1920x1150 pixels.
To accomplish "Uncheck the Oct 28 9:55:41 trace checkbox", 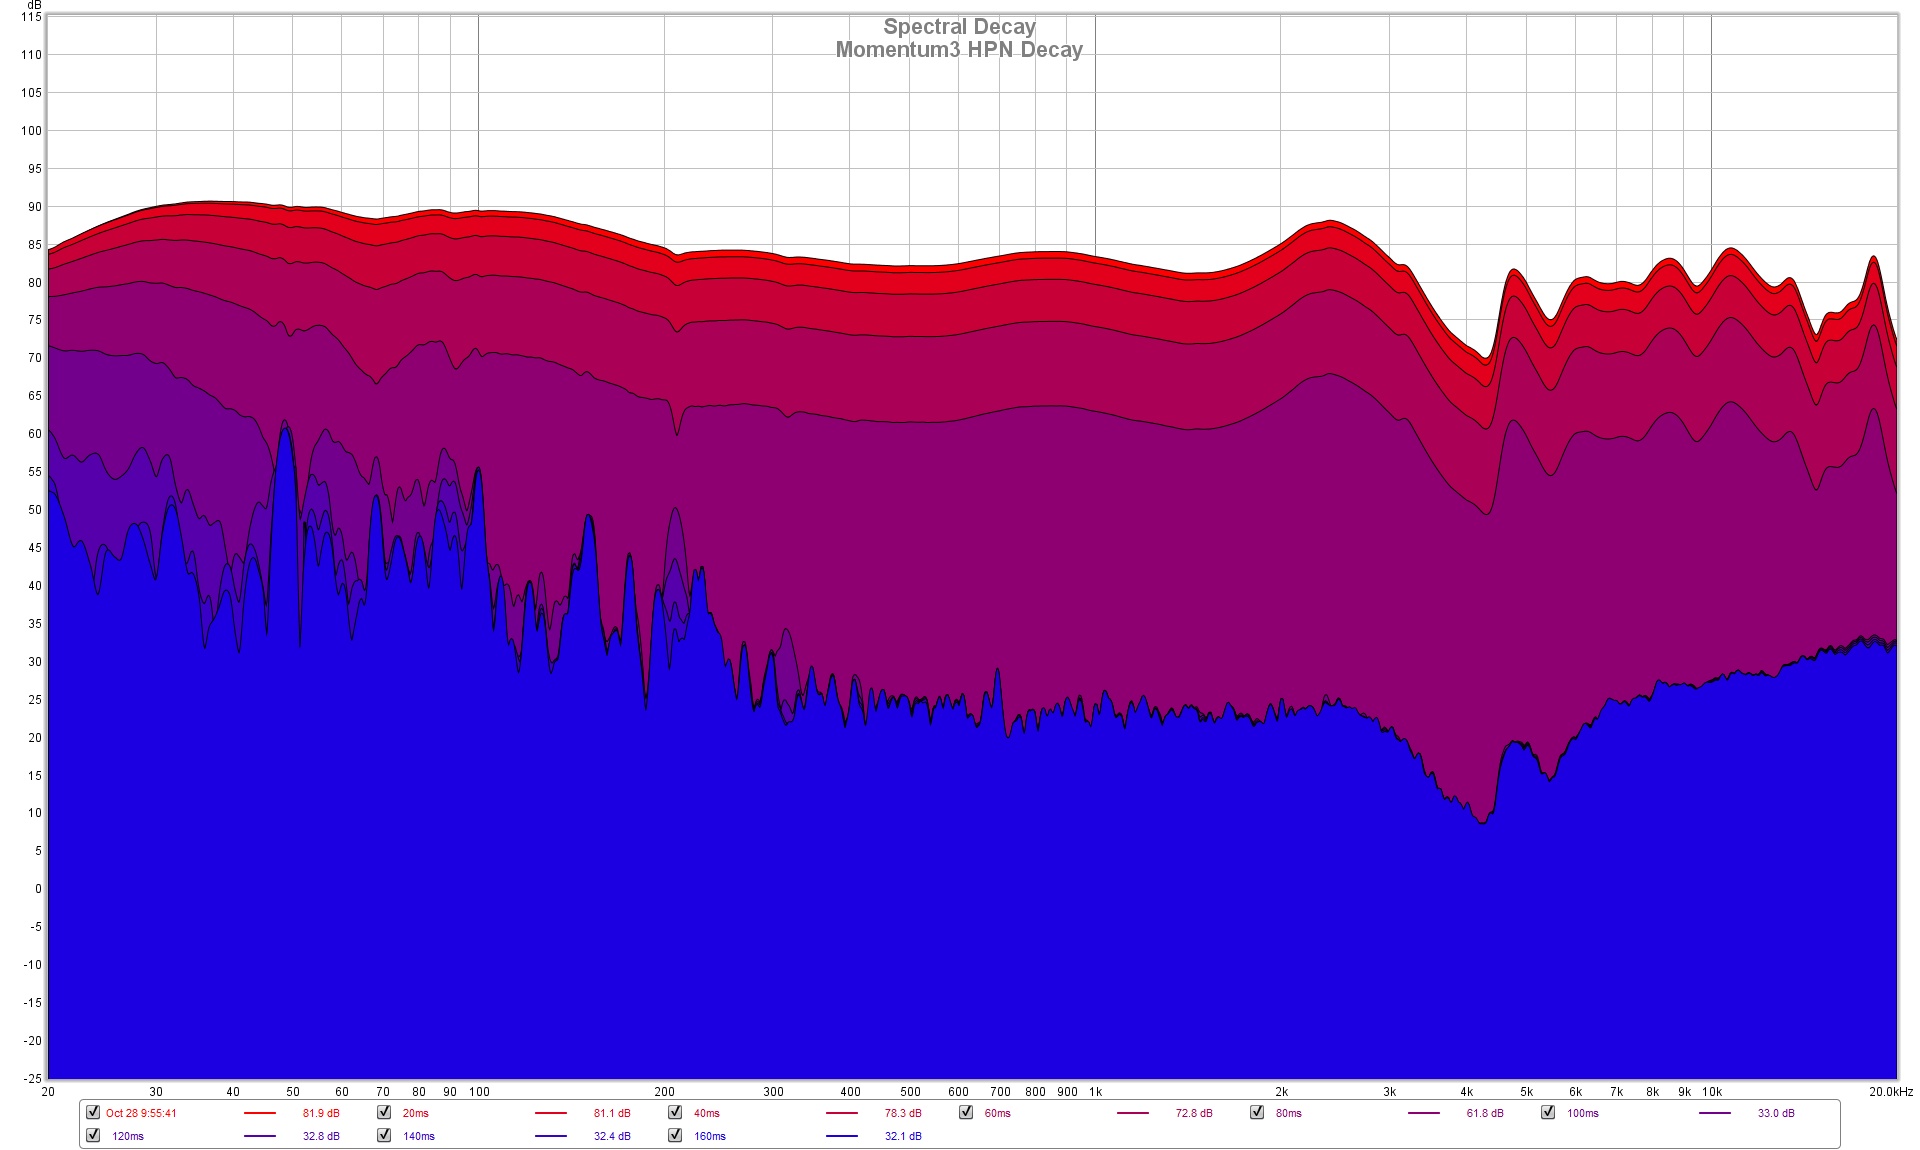I will coord(93,1112).
